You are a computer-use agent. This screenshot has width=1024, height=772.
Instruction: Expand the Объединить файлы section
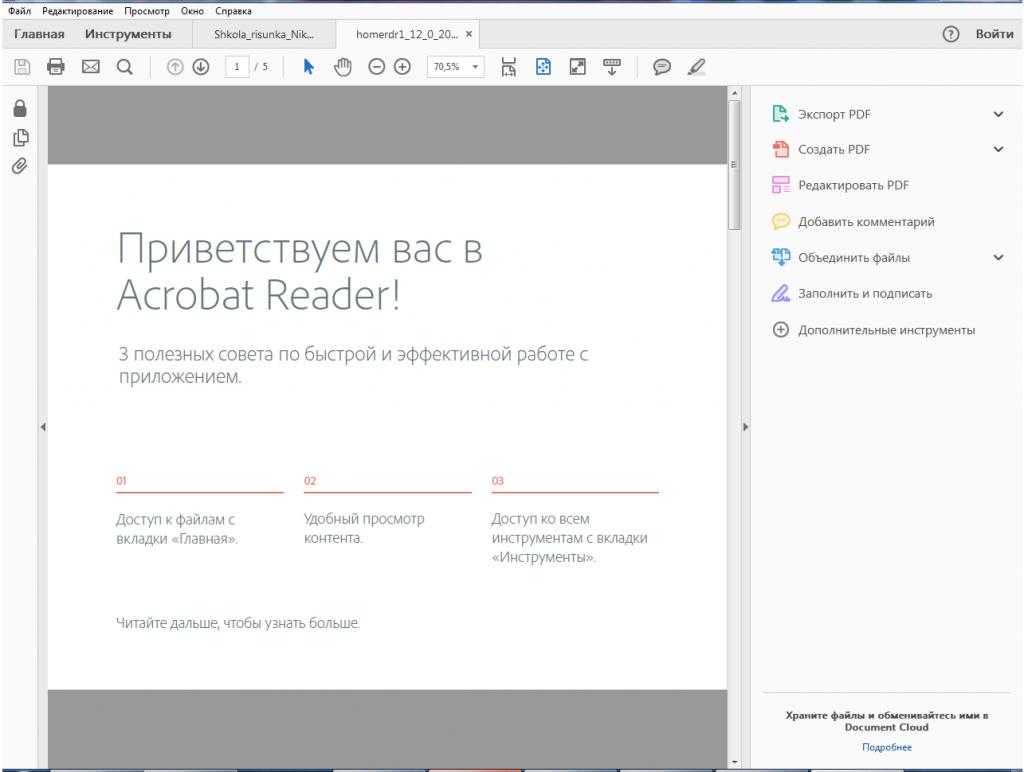point(997,257)
